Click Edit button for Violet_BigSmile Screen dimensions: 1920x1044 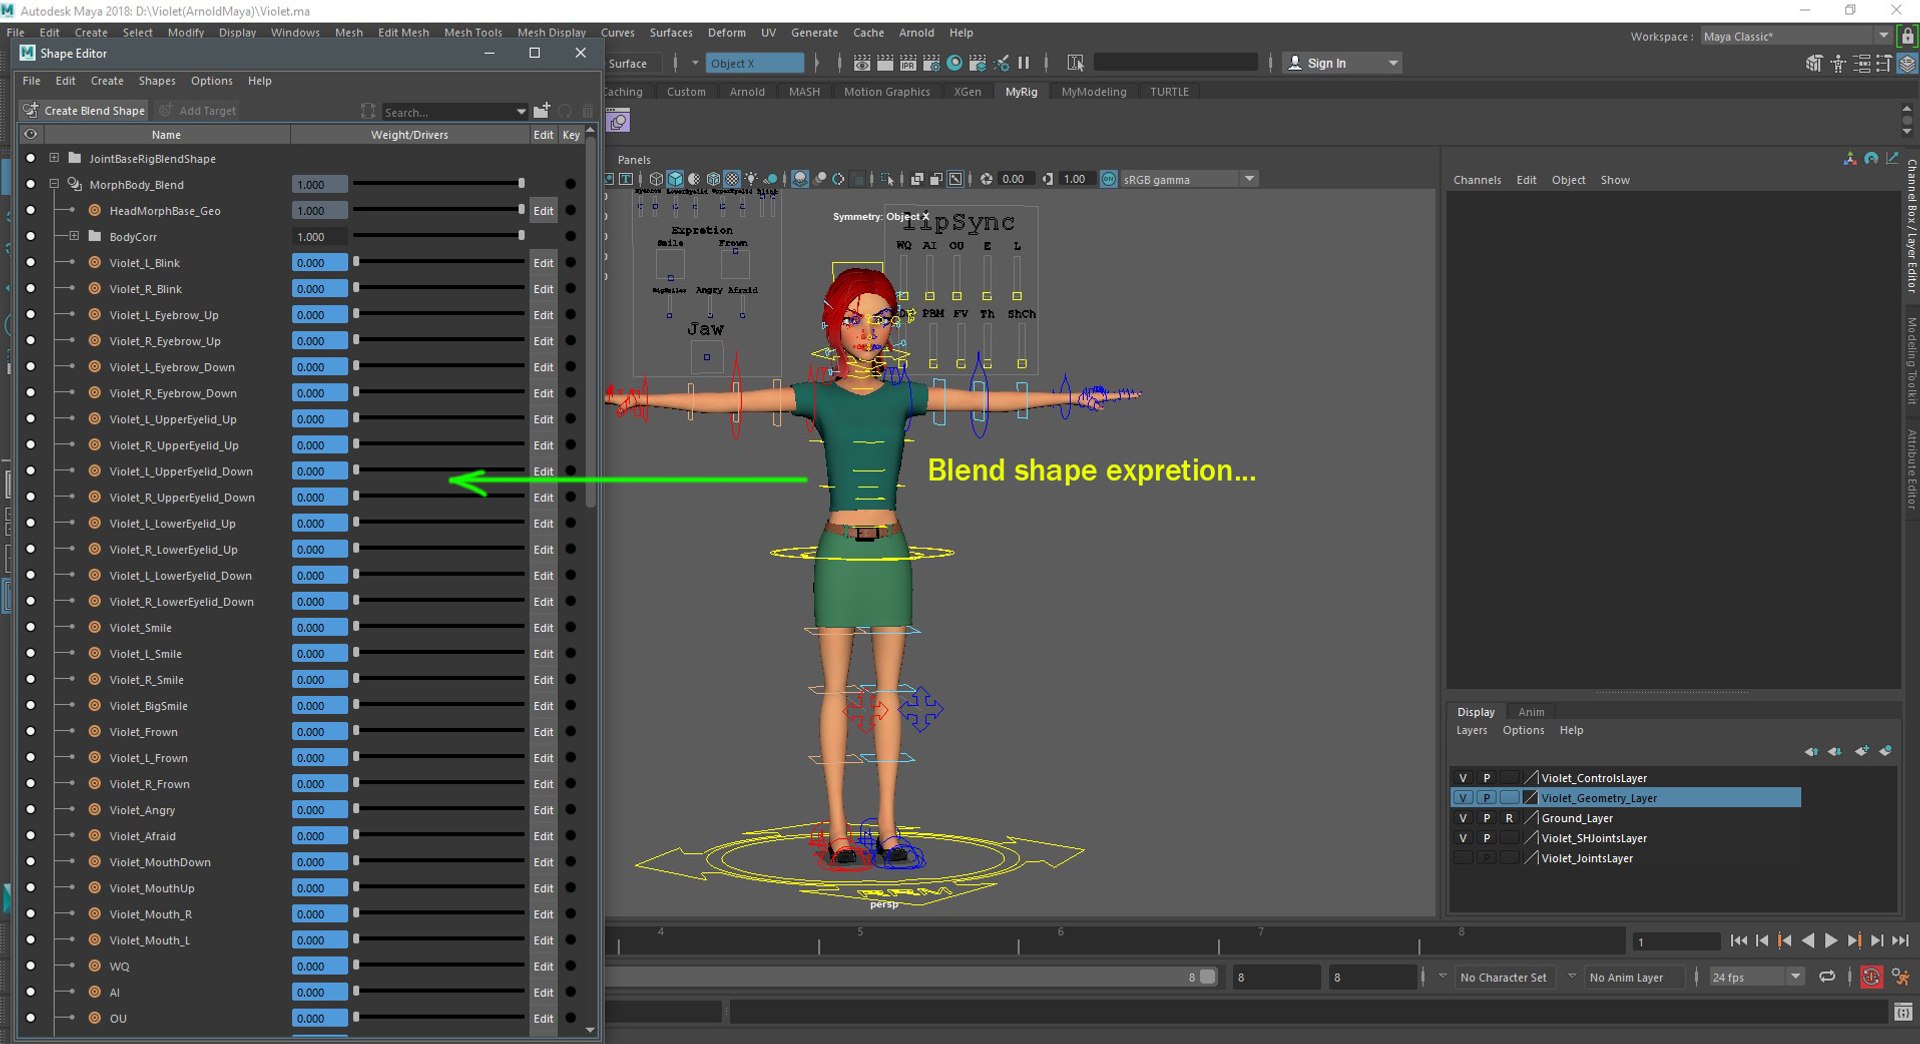(543, 706)
